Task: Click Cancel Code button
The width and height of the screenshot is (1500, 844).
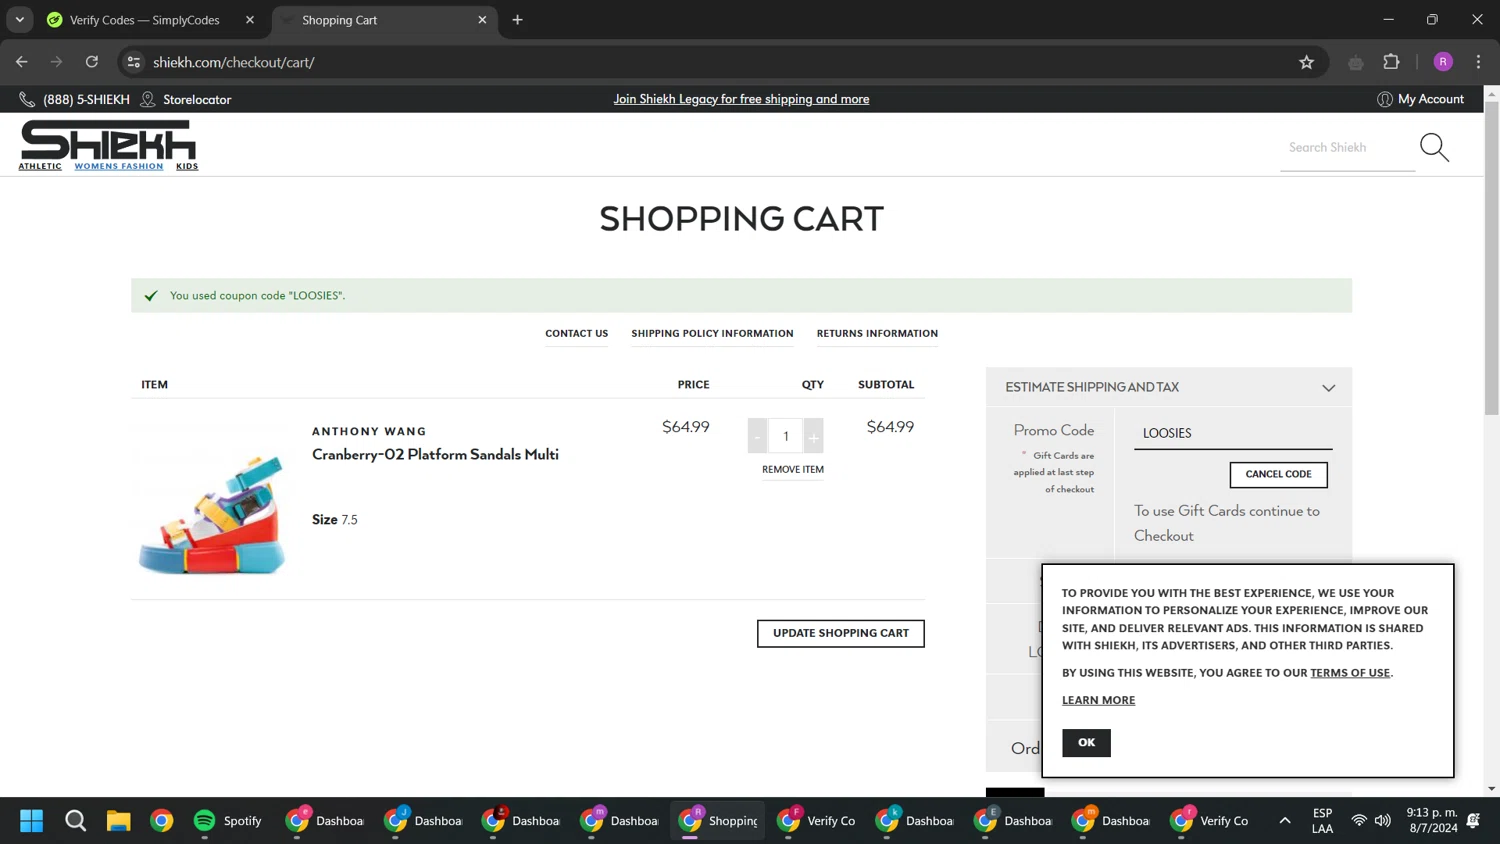Action: (x=1278, y=474)
